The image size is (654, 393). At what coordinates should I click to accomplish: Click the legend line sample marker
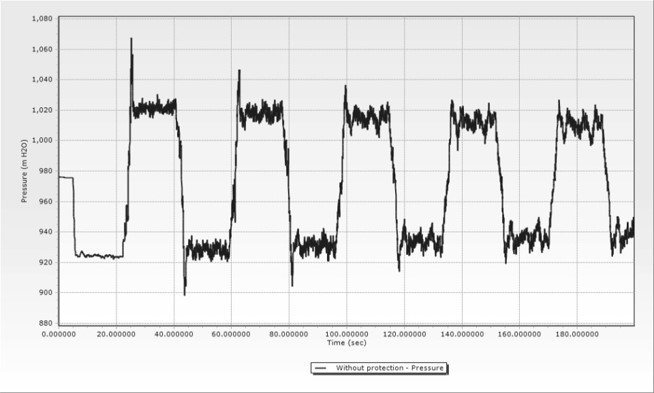(x=321, y=368)
